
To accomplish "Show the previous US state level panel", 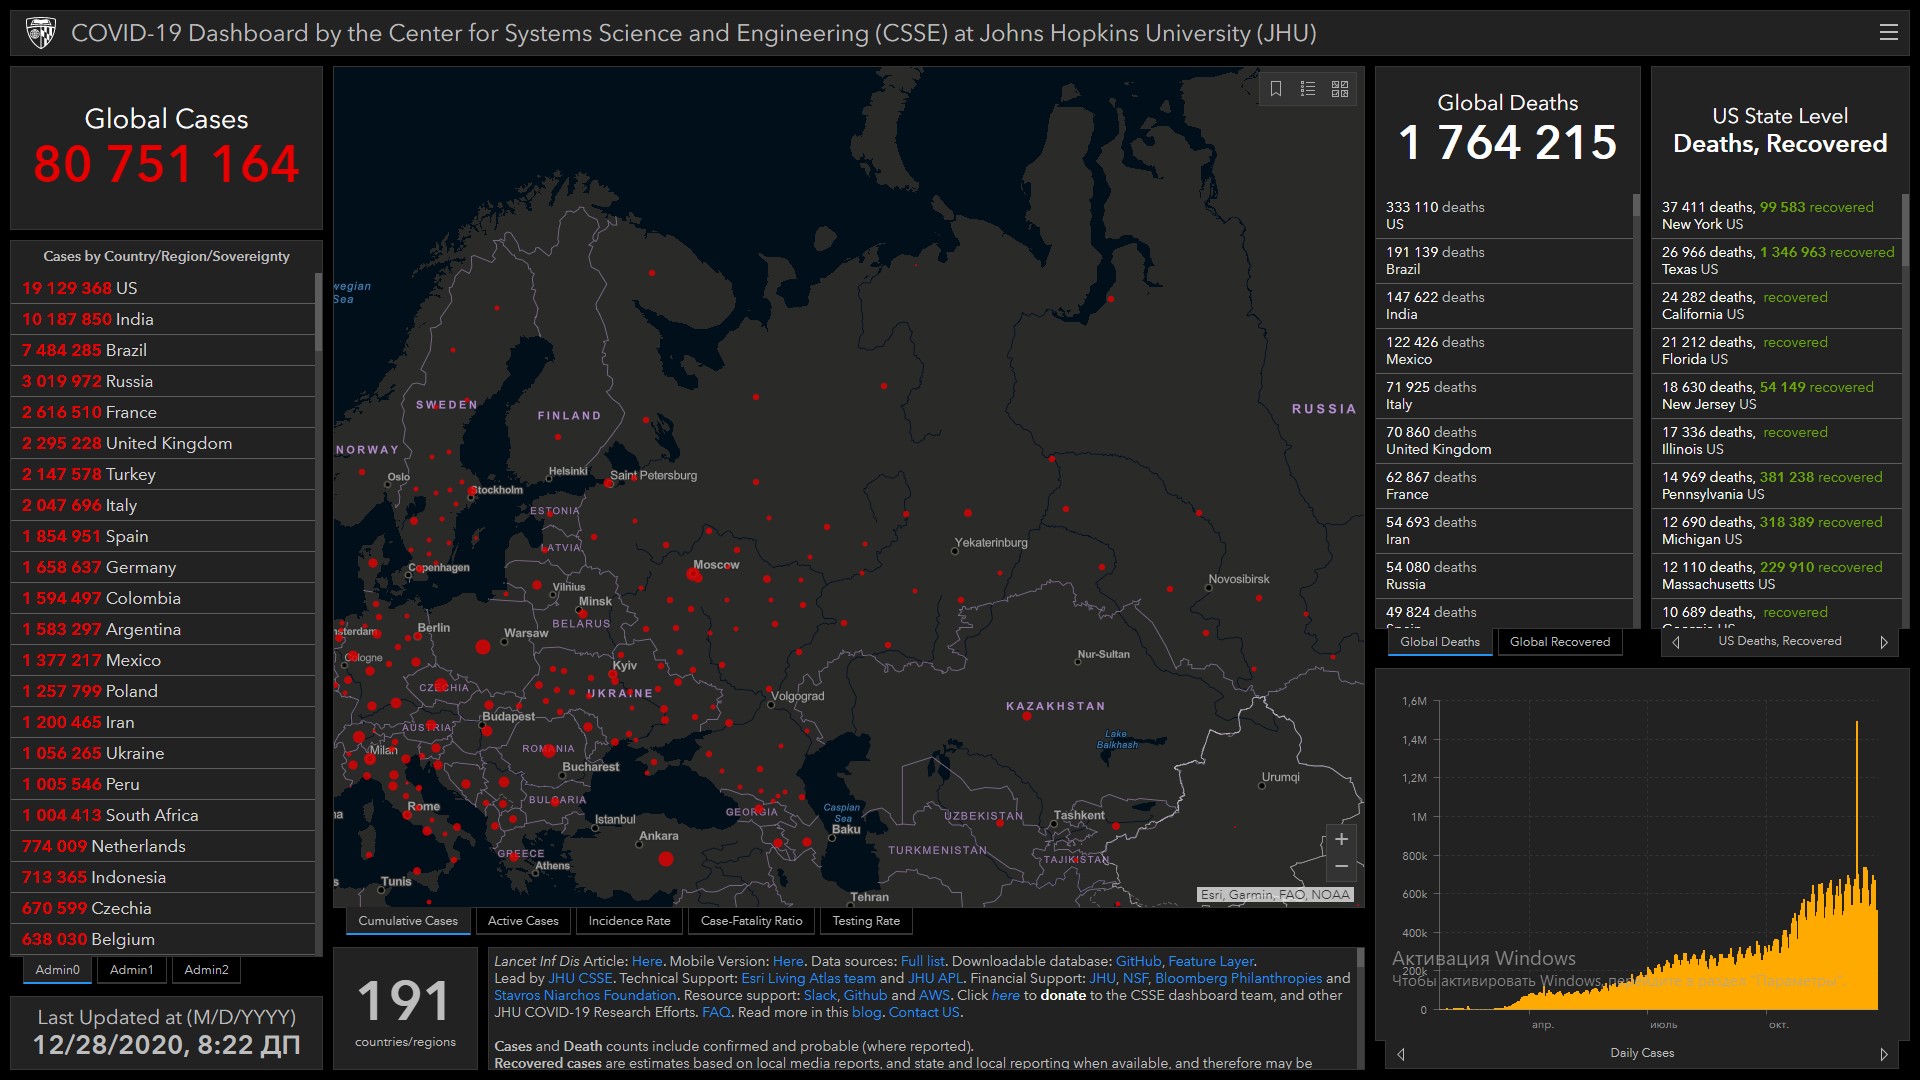I will pos(1676,642).
